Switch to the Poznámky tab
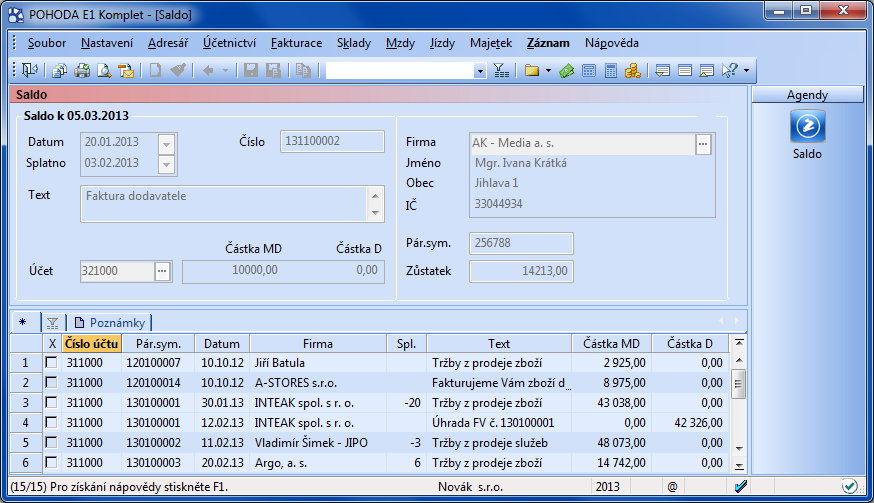 111,322
